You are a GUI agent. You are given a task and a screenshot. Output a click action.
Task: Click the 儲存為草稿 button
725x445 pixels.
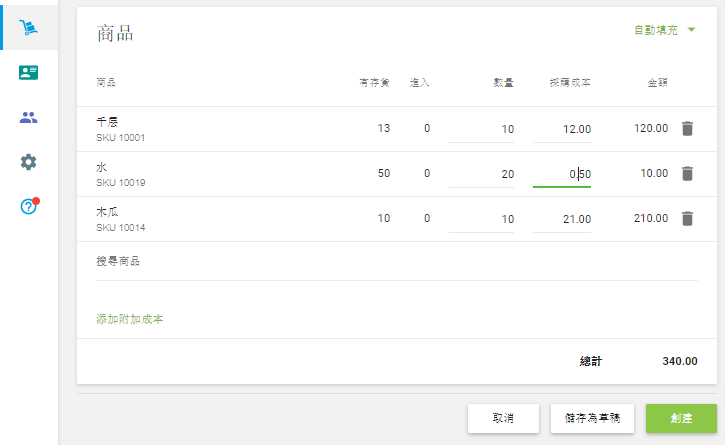pos(593,418)
